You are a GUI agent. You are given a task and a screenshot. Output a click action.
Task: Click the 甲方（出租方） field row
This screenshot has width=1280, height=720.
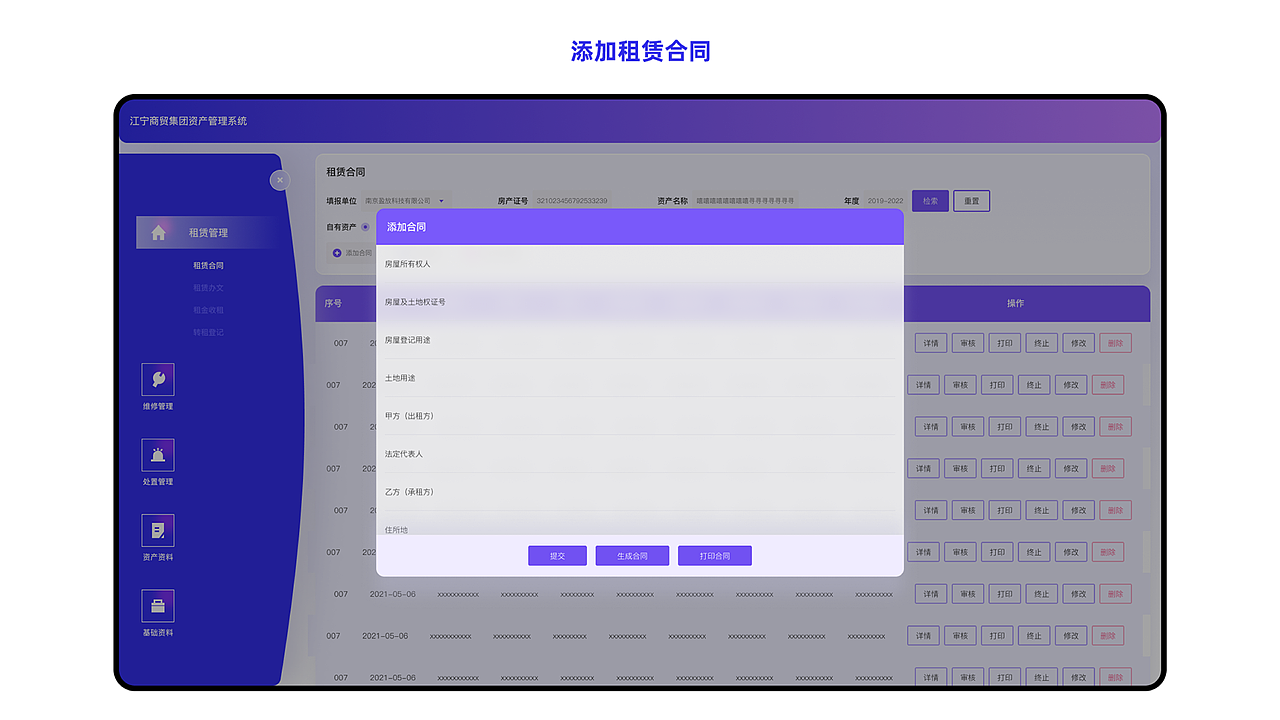pyautogui.click(x=640, y=416)
